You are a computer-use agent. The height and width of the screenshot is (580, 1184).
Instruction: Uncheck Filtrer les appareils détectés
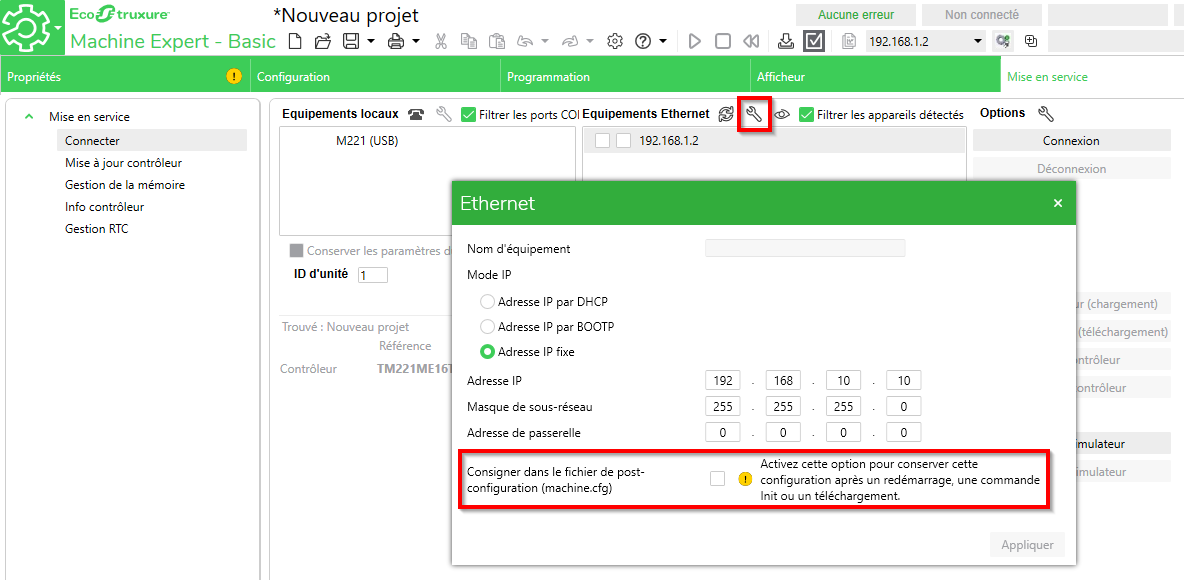pos(806,115)
